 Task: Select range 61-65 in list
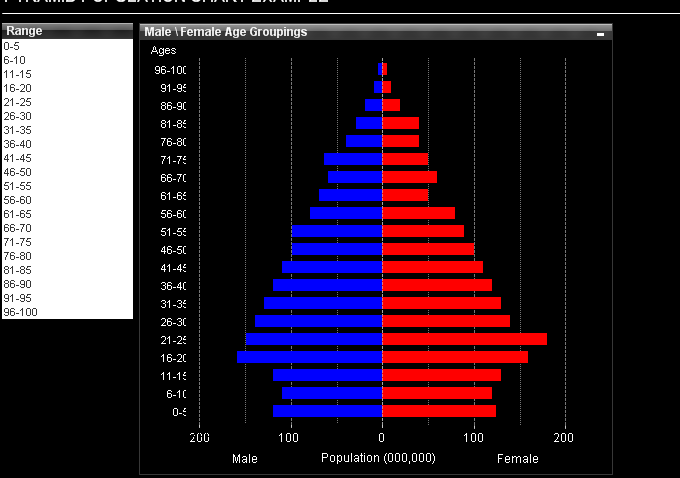67,214
